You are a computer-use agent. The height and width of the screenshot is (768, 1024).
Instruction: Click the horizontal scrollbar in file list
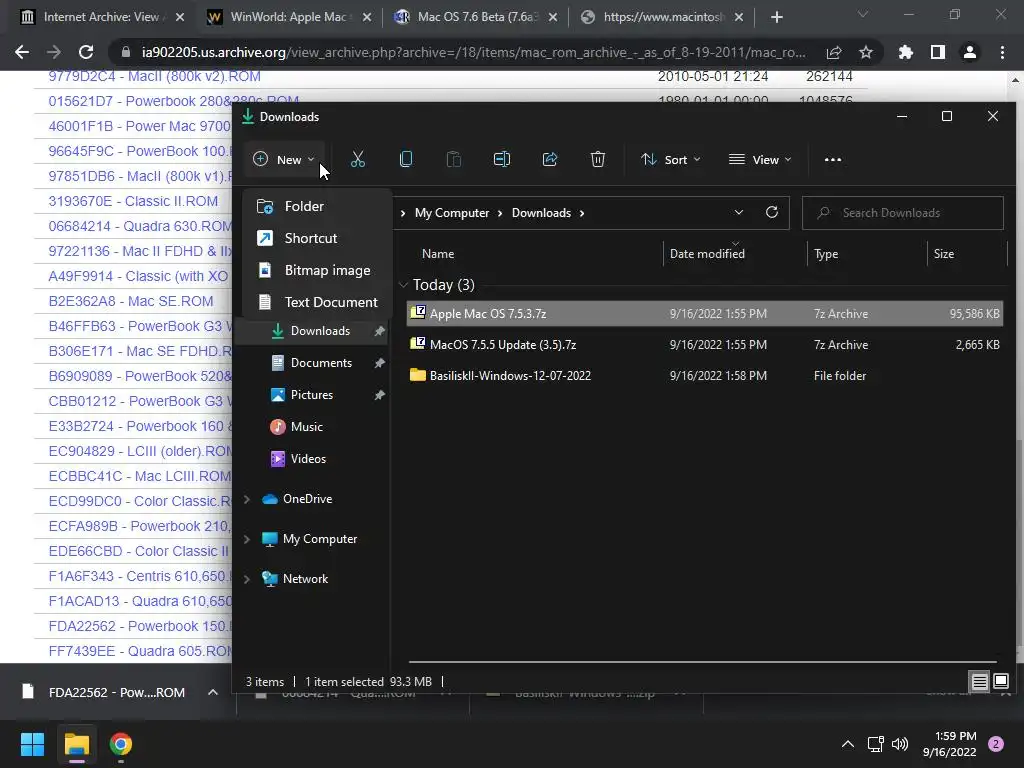click(702, 662)
